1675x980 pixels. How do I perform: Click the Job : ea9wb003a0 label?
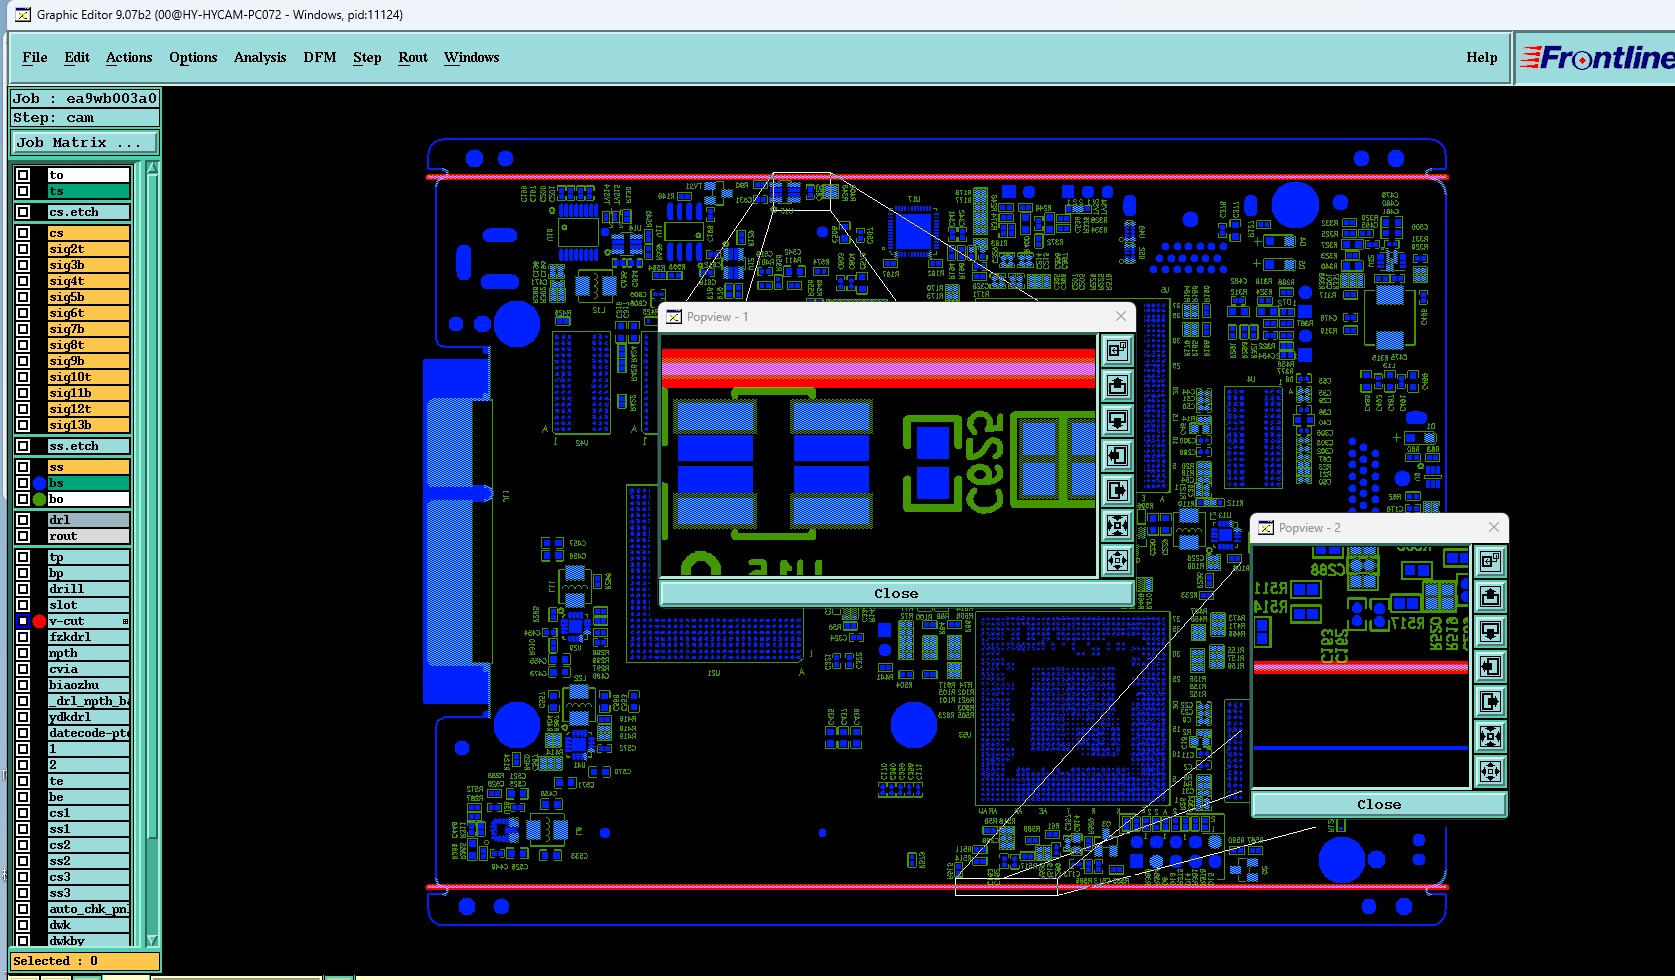85,98
